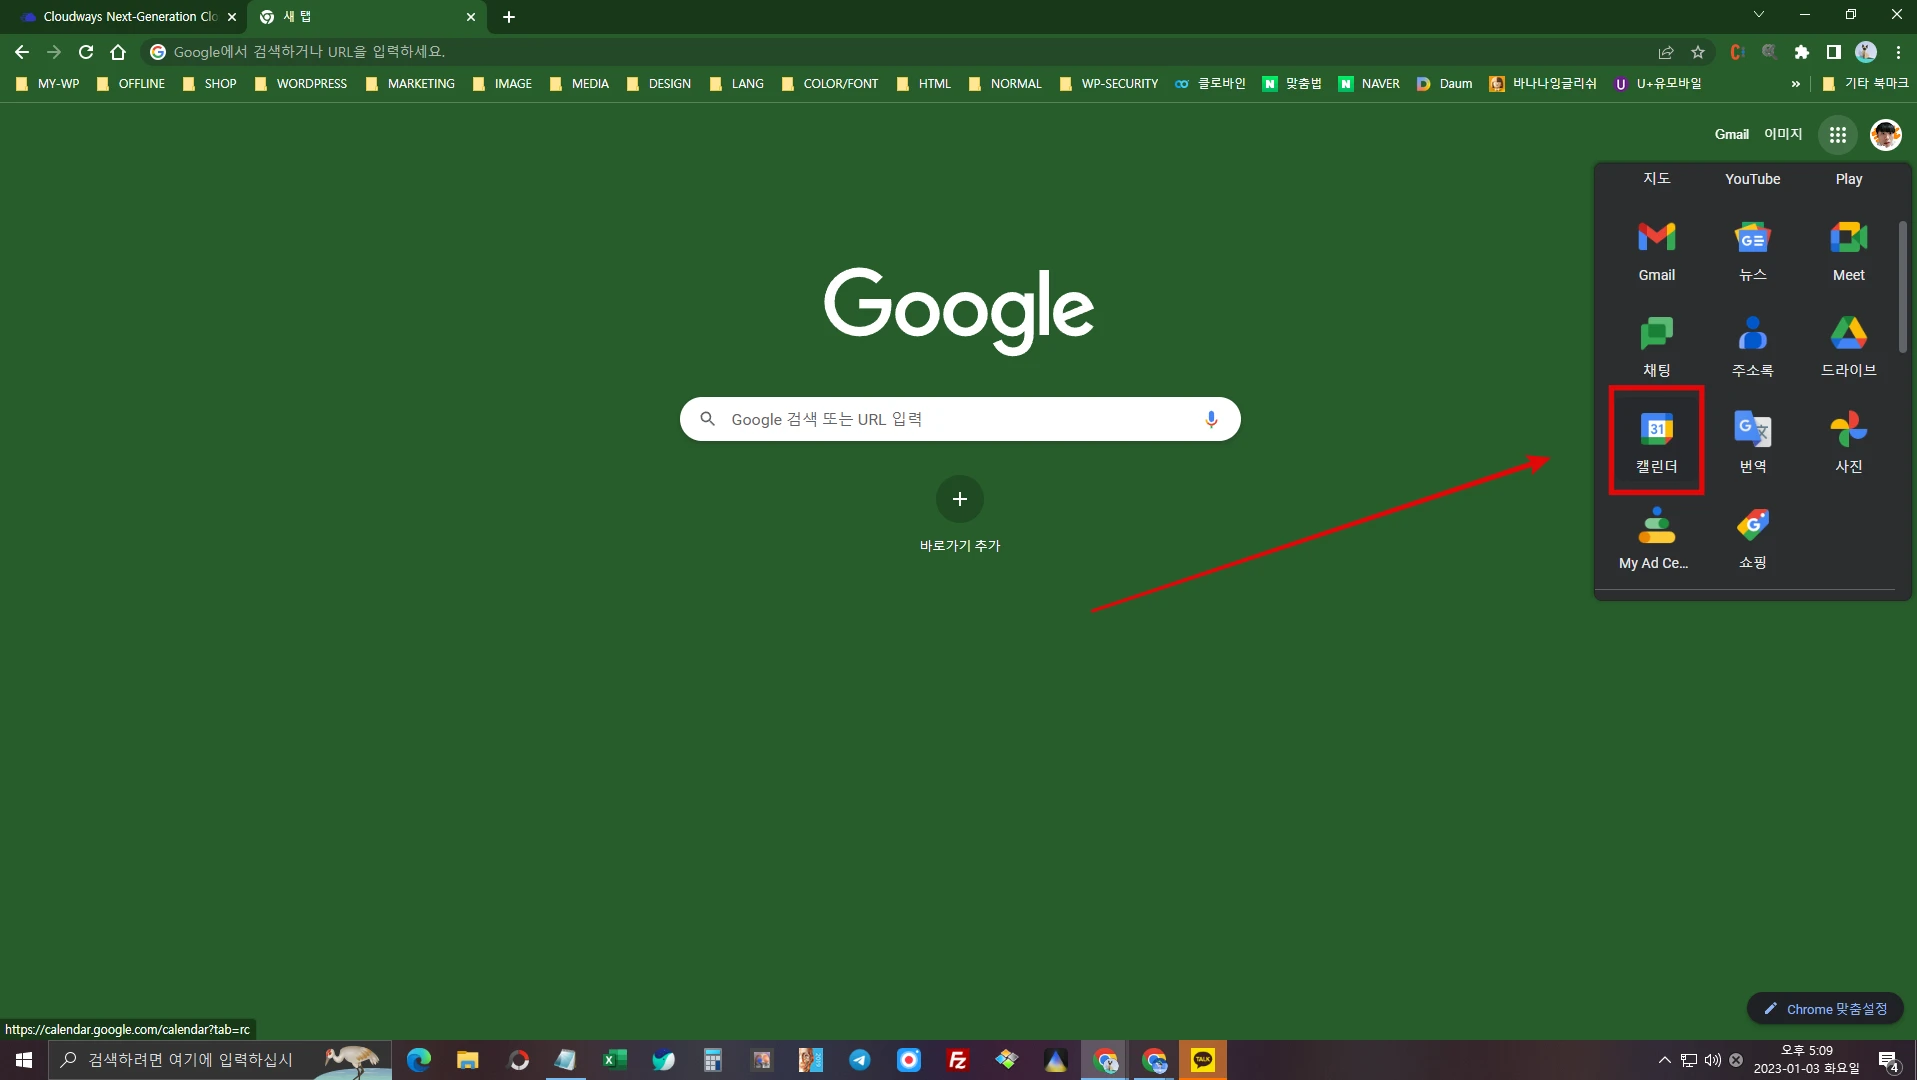1917x1080 pixels.
Task: Add a shortcut (바로가기 추가) button
Action: [x=959, y=514]
